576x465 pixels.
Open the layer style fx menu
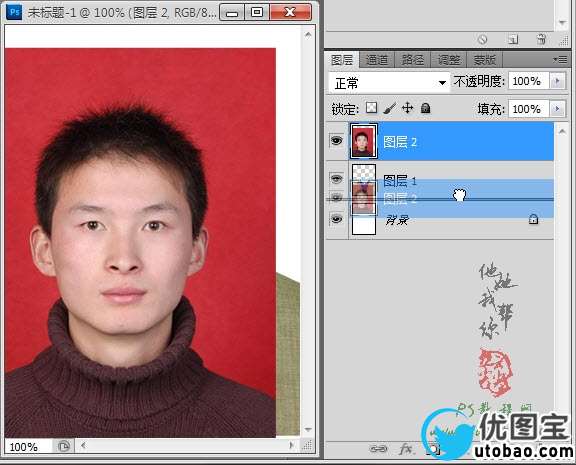coord(406,448)
